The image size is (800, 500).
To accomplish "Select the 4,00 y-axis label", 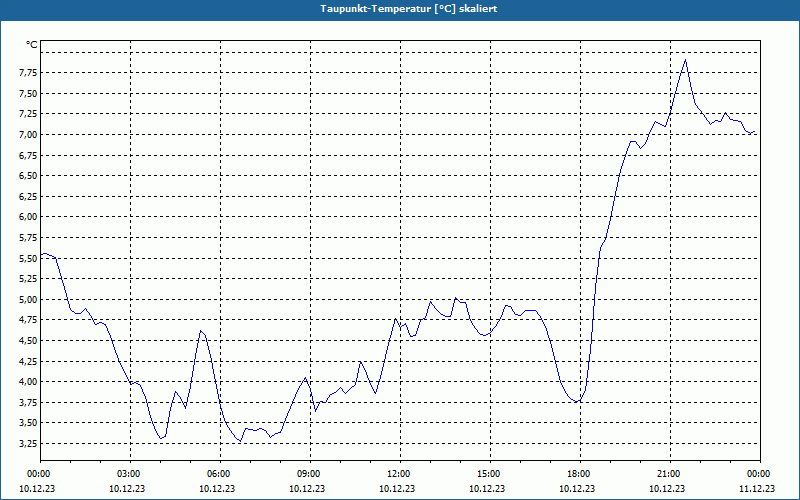I will pyautogui.click(x=28, y=382).
